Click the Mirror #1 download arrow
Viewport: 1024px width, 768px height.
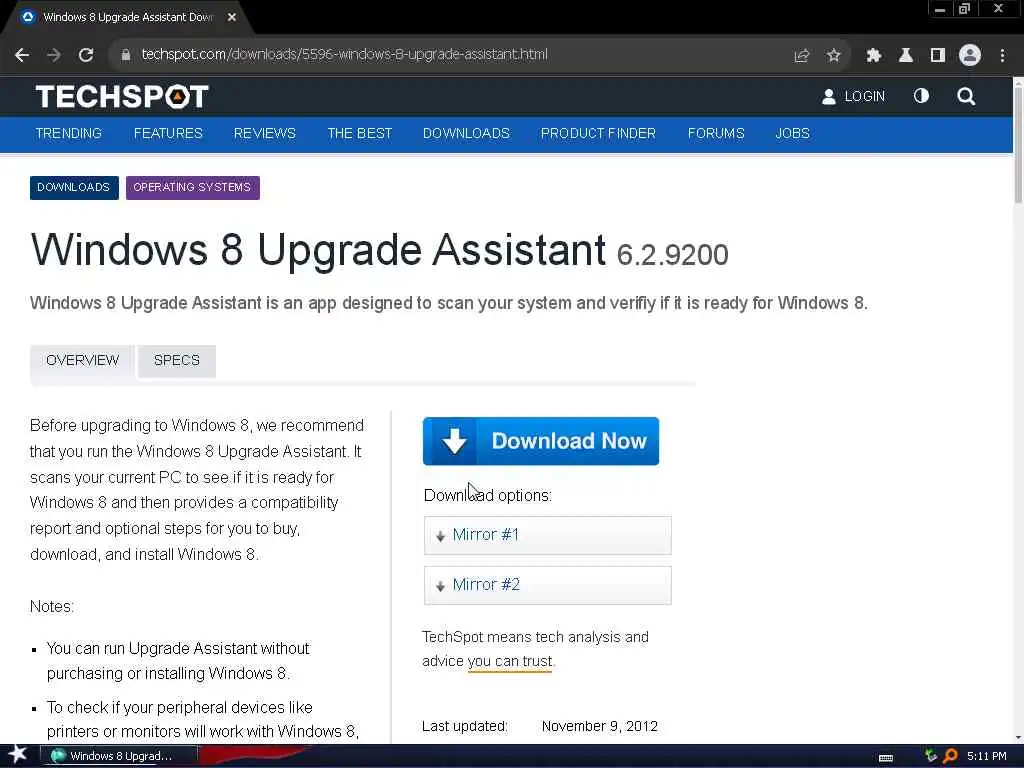(x=440, y=536)
